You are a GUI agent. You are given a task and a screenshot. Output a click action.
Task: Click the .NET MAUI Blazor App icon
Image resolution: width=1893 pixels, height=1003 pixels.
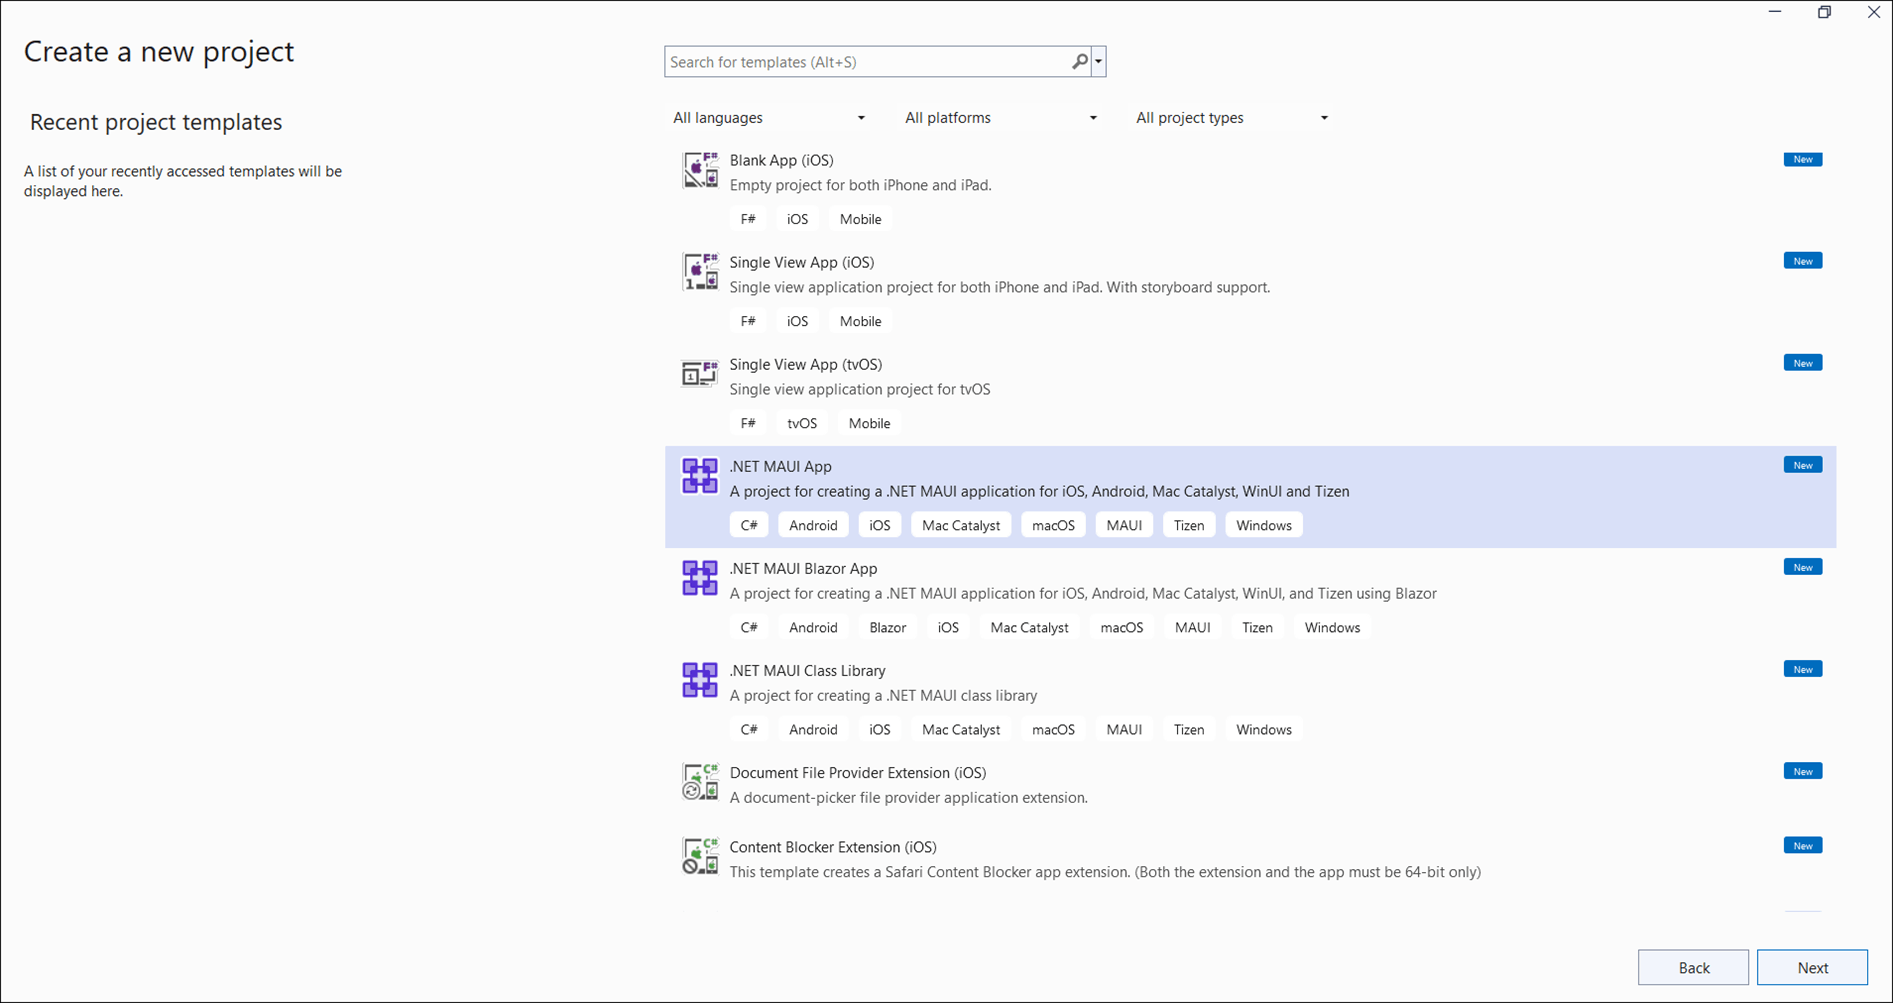[700, 578]
